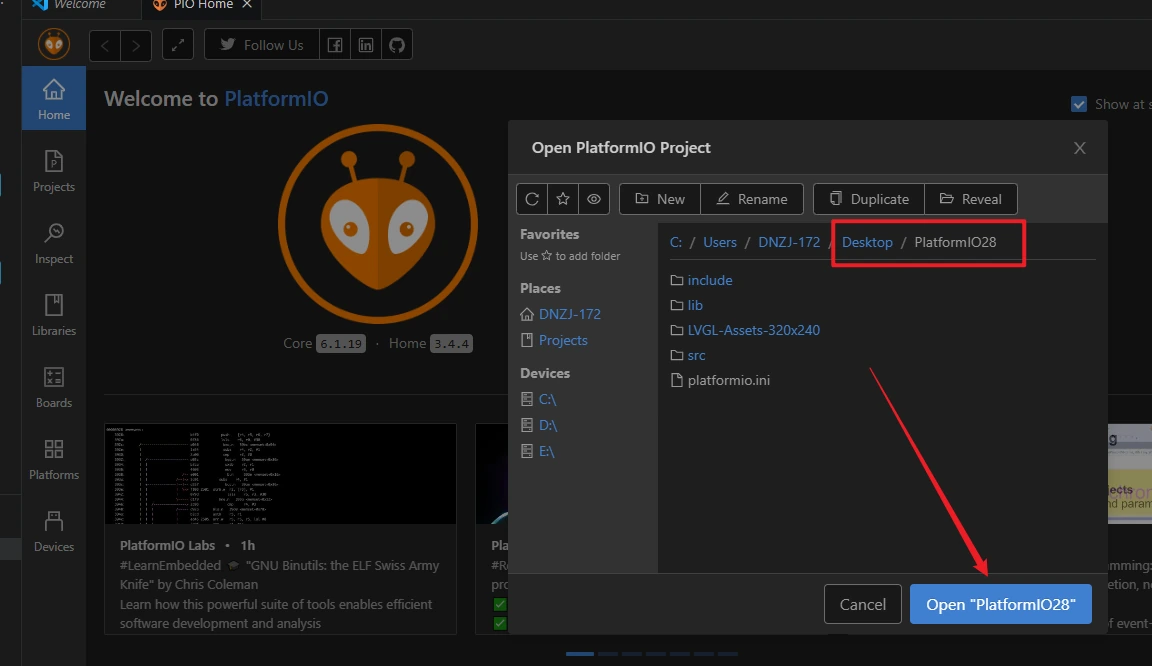Navigate to Users in breadcrumb path
The height and width of the screenshot is (666, 1152).
pyautogui.click(x=720, y=243)
